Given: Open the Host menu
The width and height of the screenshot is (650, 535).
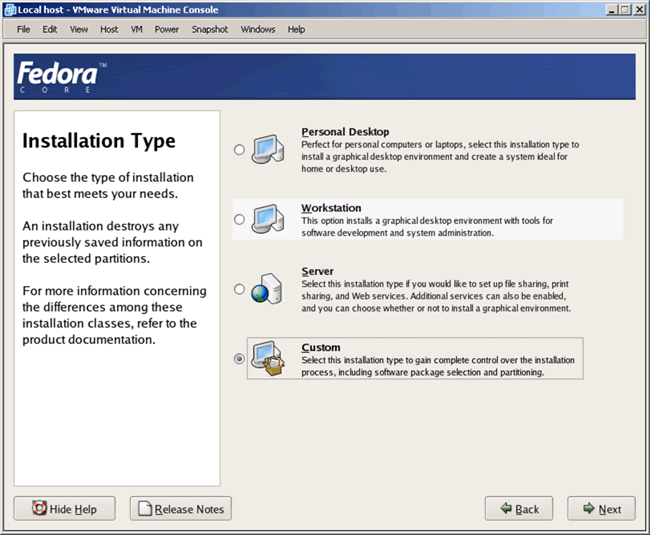Looking at the screenshot, I should pos(109,29).
